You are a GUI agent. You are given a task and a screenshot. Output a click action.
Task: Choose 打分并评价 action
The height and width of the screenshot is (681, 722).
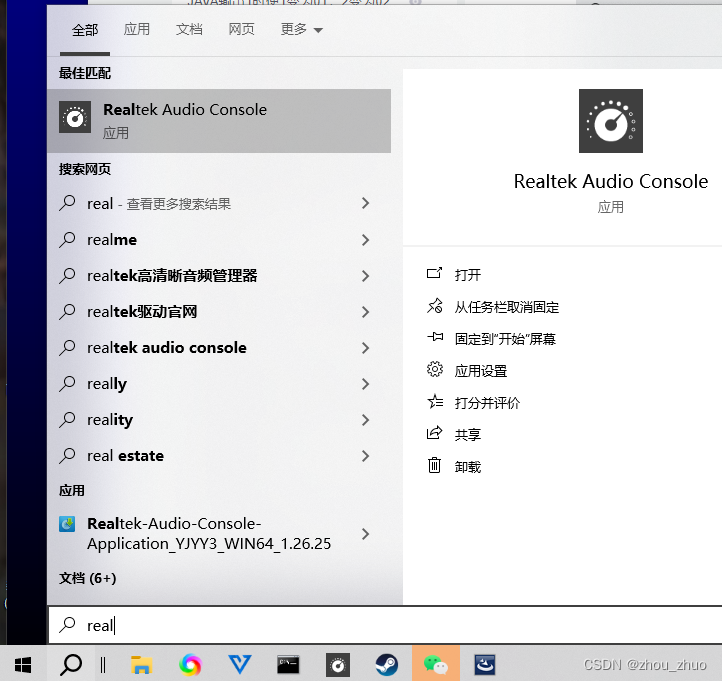(487, 403)
